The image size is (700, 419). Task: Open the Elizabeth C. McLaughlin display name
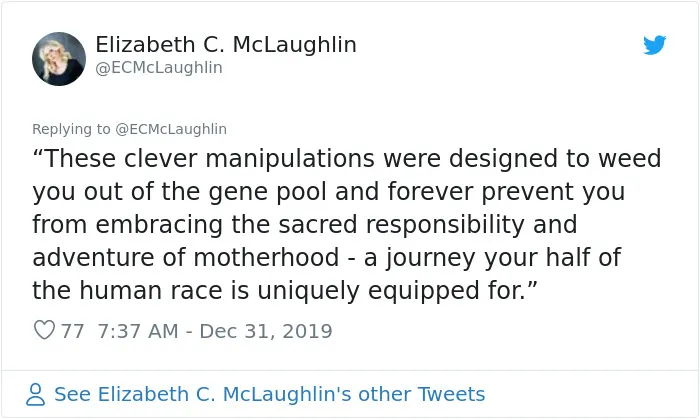pos(226,45)
